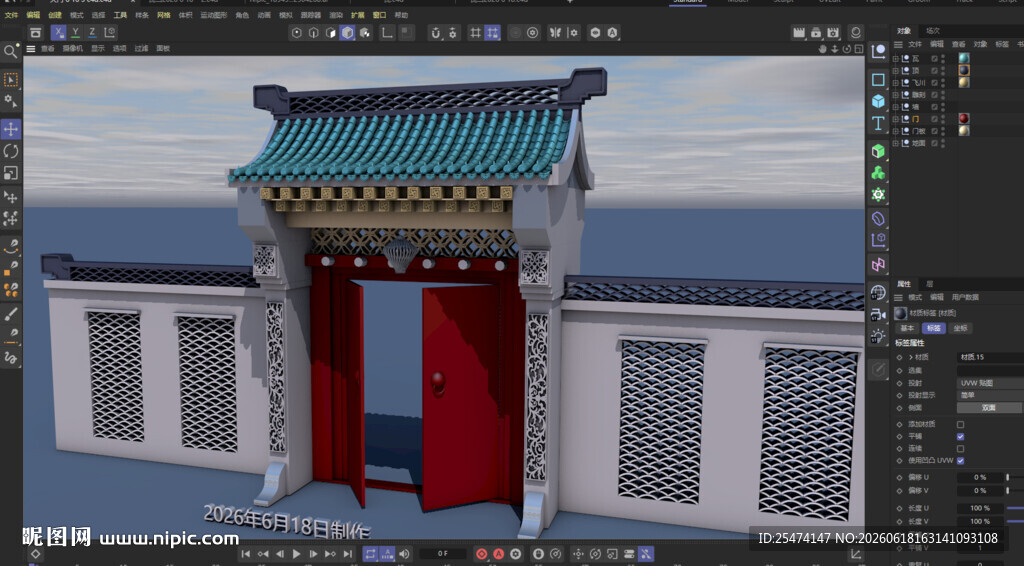The width and height of the screenshot is (1024, 566).
Task: Click the 标签 button in attributes
Action: tap(933, 328)
